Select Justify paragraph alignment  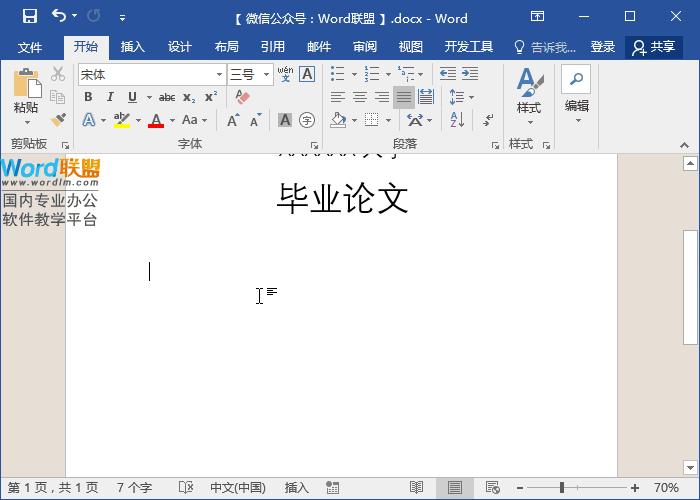[404, 97]
